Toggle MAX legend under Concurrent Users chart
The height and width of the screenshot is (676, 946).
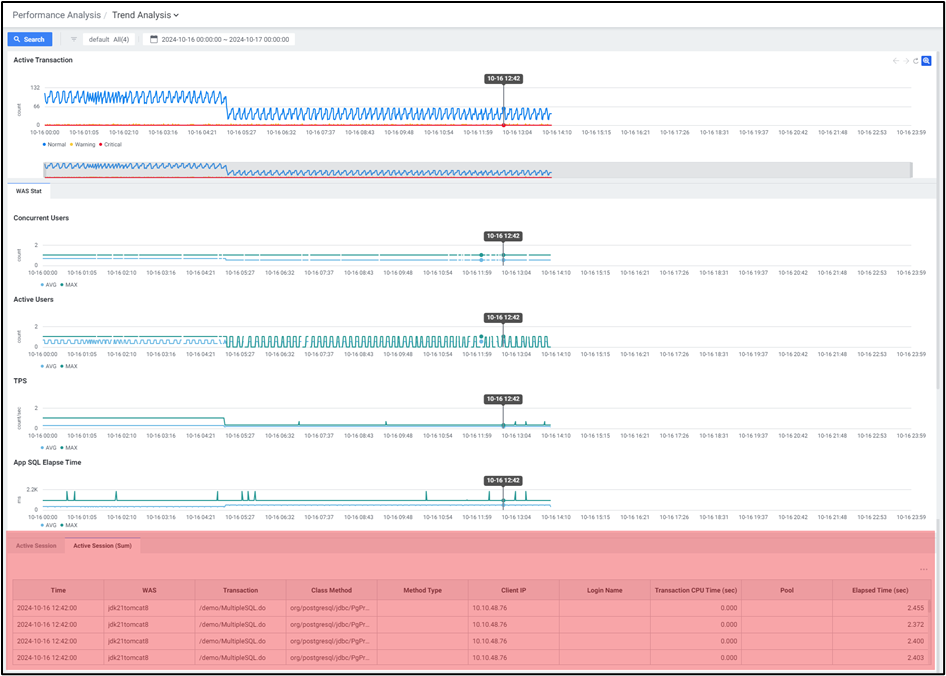point(69,284)
